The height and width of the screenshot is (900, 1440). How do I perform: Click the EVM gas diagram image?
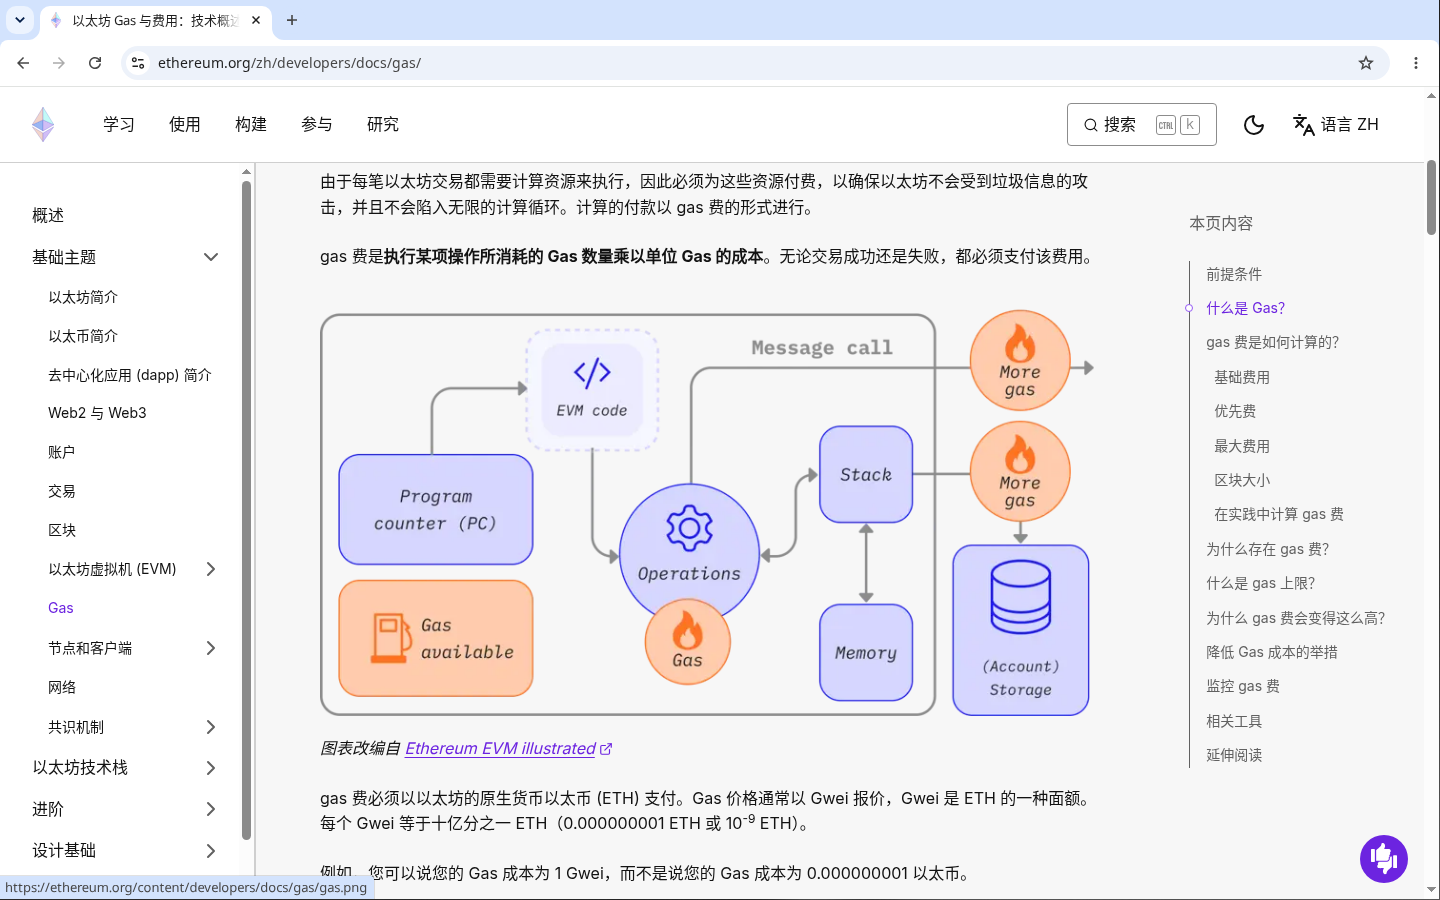click(x=707, y=513)
